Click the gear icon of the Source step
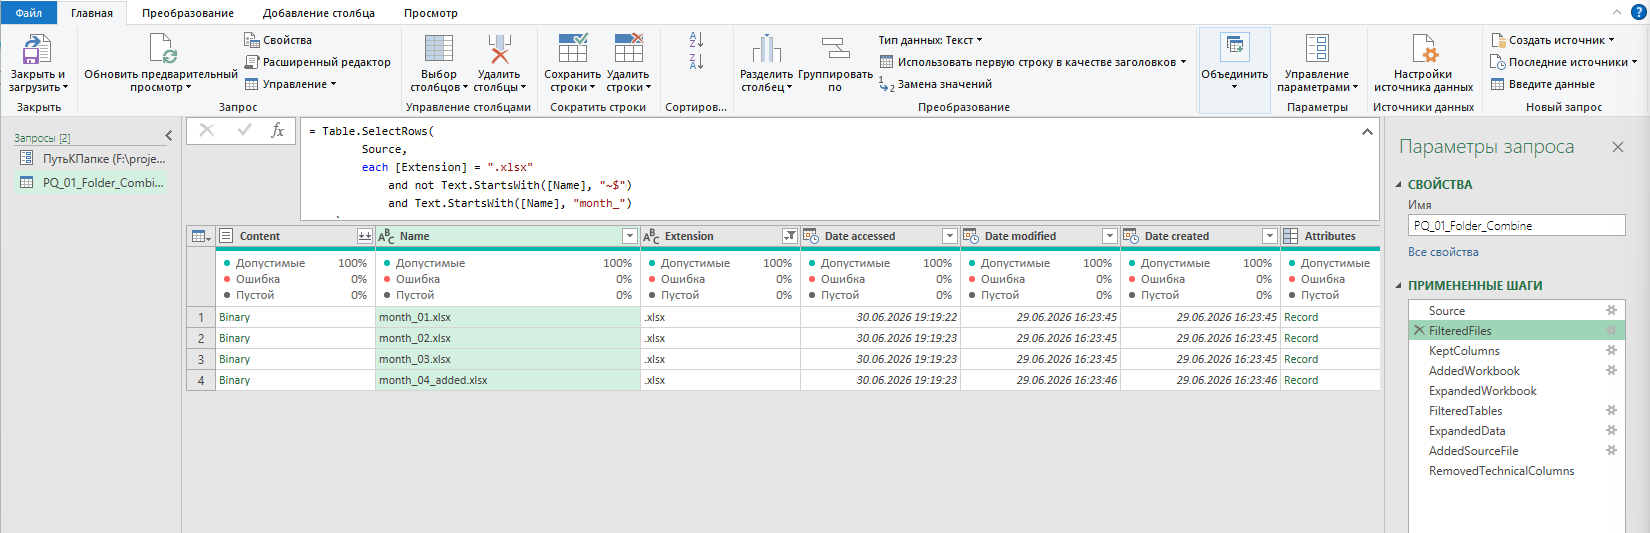The width and height of the screenshot is (1650, 533). [1611, 311]
